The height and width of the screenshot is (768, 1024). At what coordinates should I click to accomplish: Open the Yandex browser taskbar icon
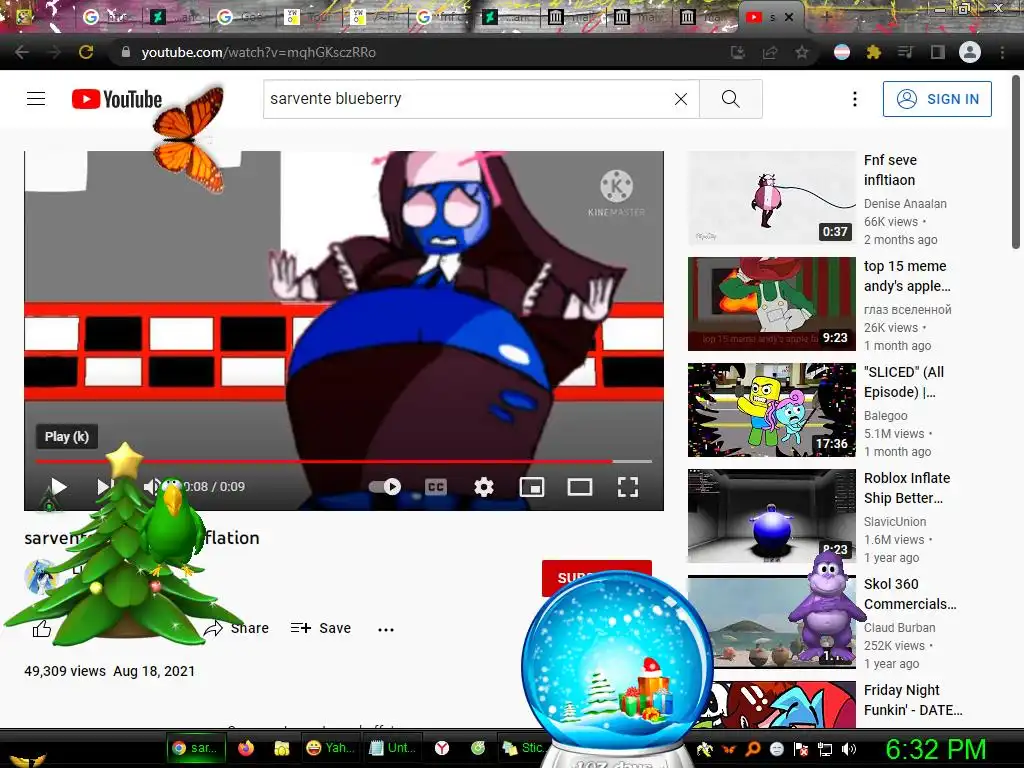[x=442, y=748]
